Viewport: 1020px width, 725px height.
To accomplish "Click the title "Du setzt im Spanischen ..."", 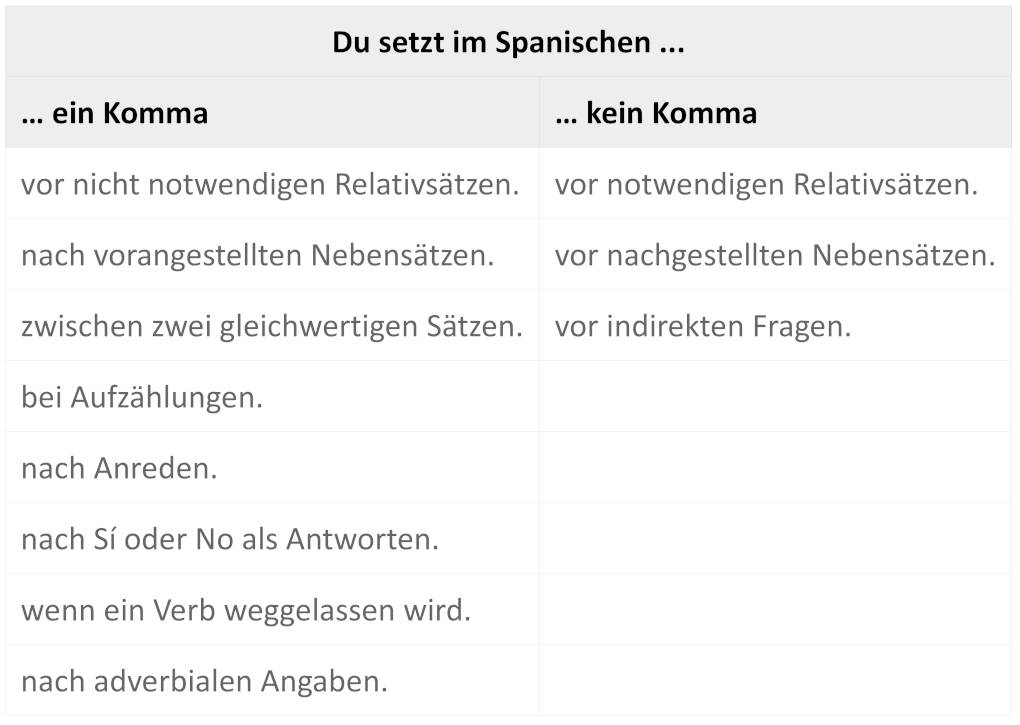I will click(508, 43).
